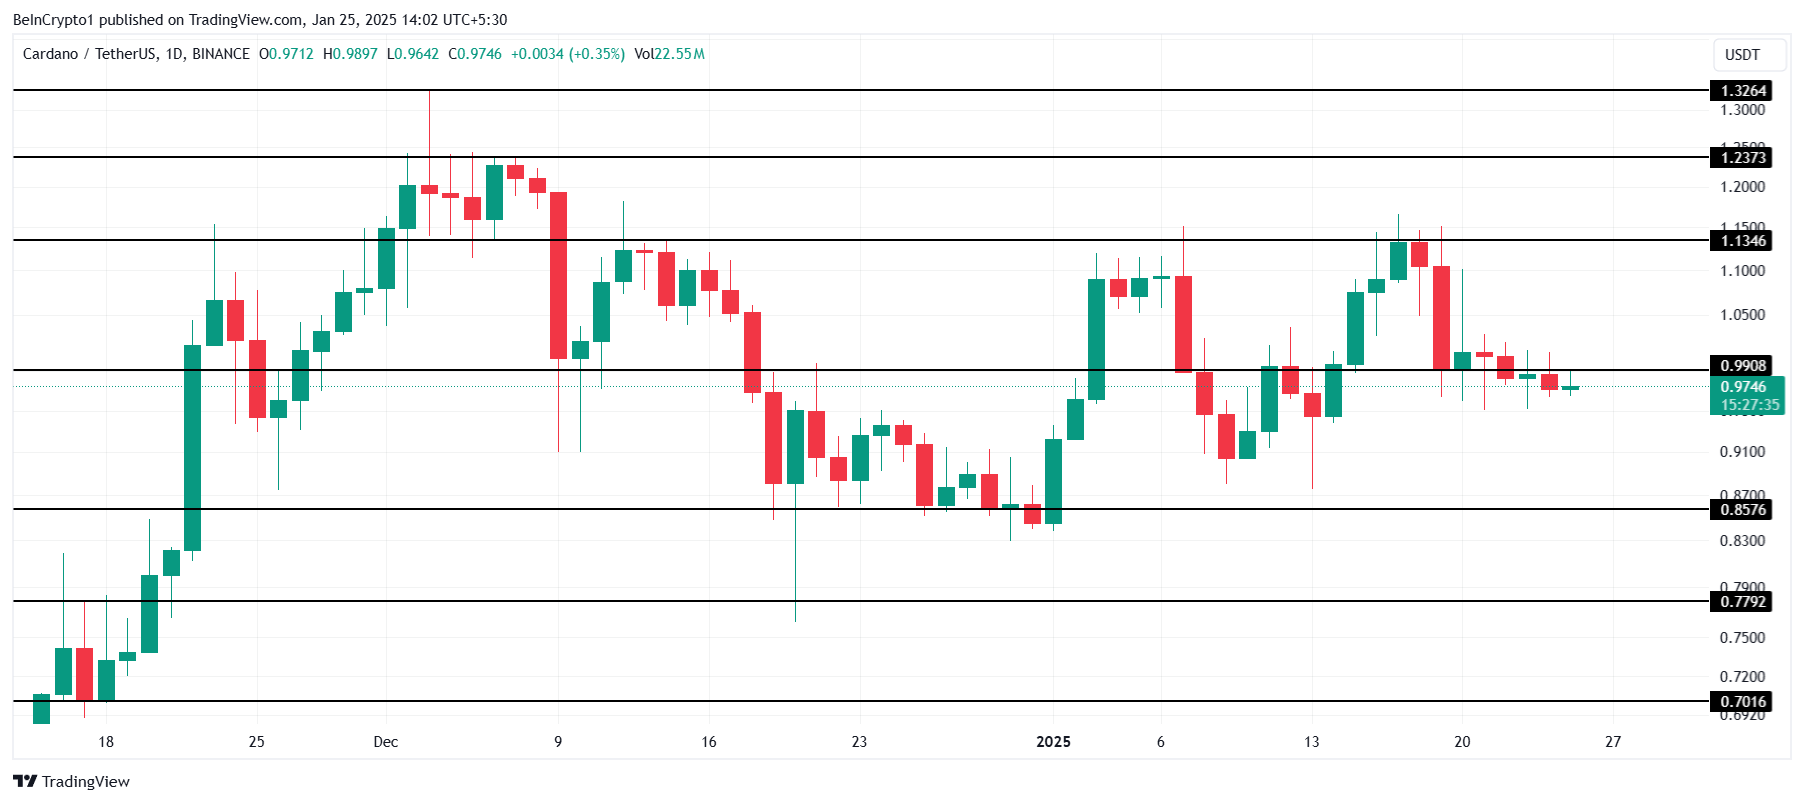
Task: Click the 0.7016 price level label
Action: [1741, 701]
